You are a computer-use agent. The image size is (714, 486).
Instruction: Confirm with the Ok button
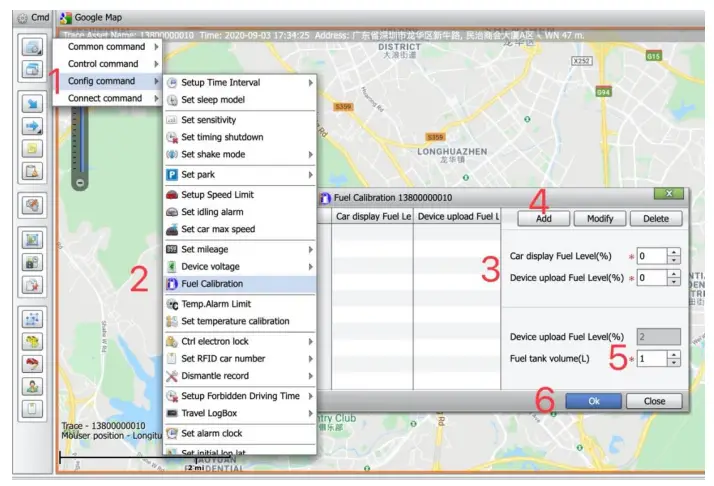[593, 401]
